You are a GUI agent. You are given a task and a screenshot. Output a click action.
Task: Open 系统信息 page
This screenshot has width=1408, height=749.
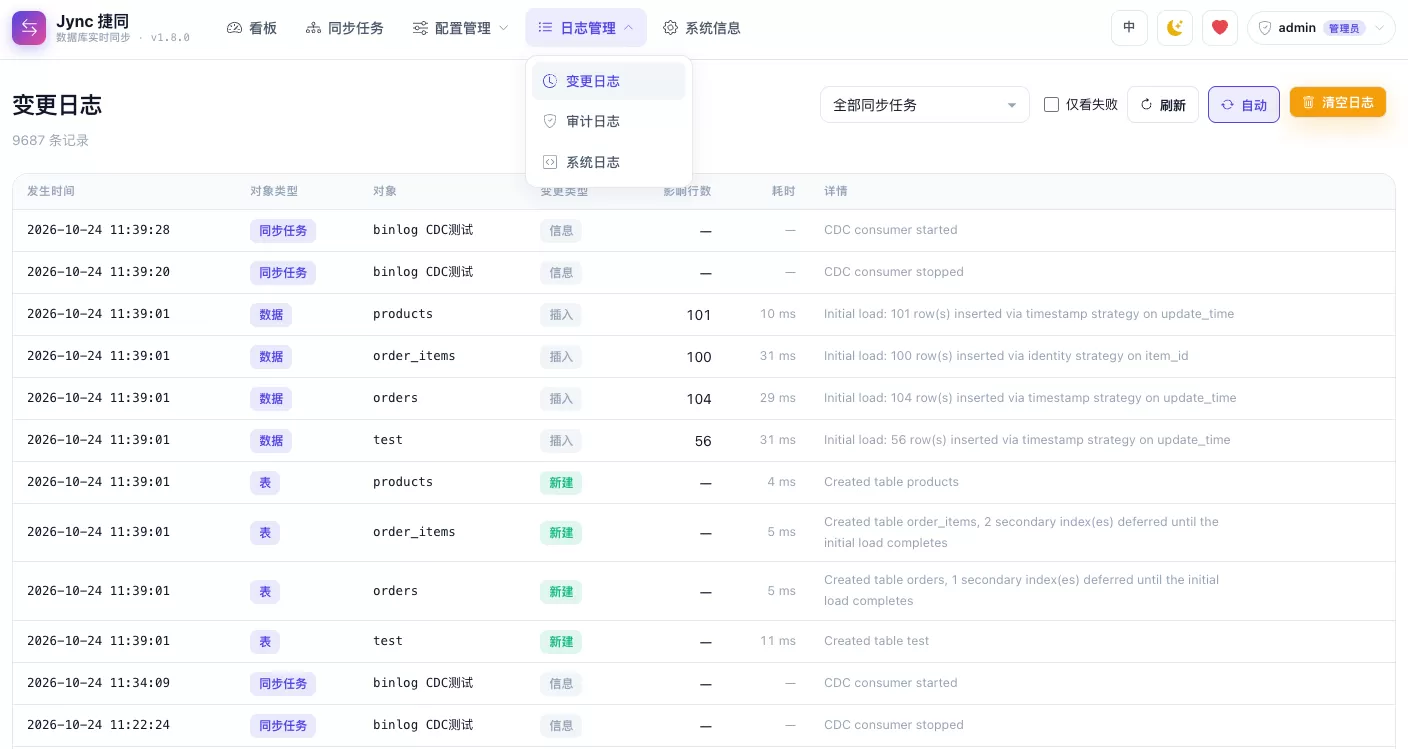tap(702, 28)
